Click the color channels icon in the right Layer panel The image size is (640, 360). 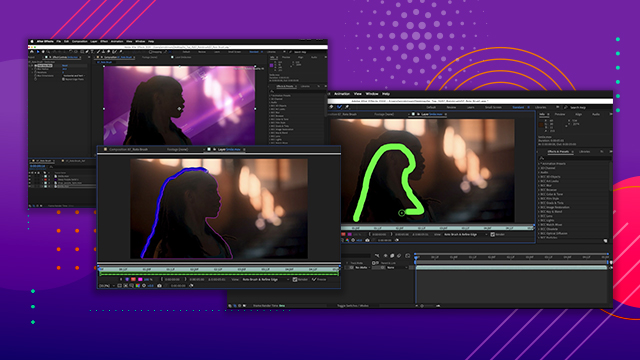[347, 240]
